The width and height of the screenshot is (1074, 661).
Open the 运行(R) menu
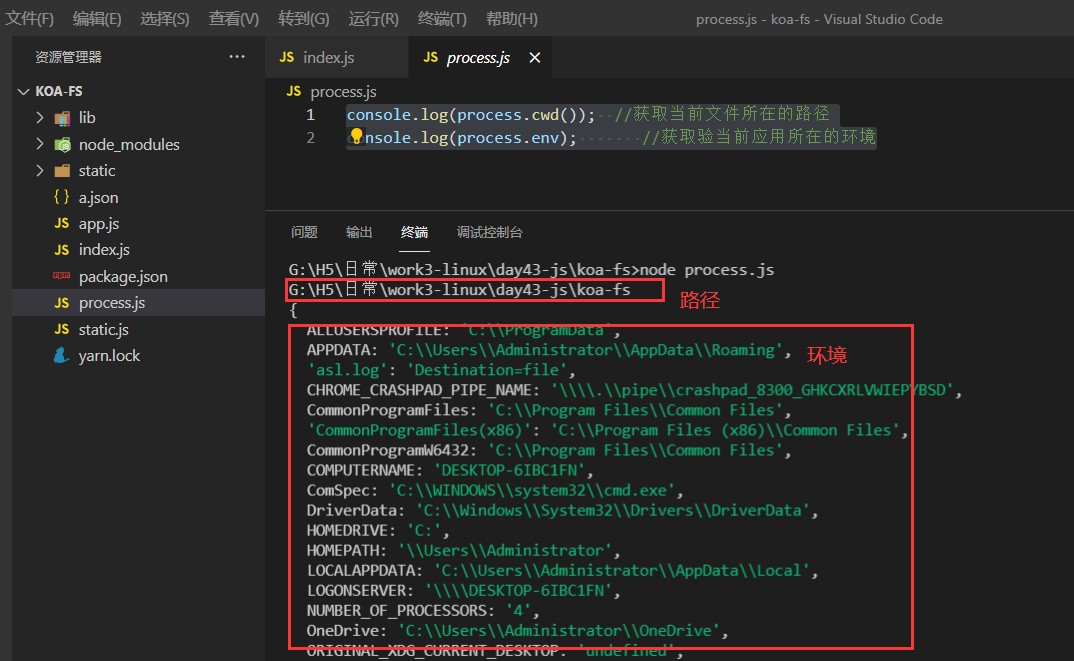click(x=373, y=18)
